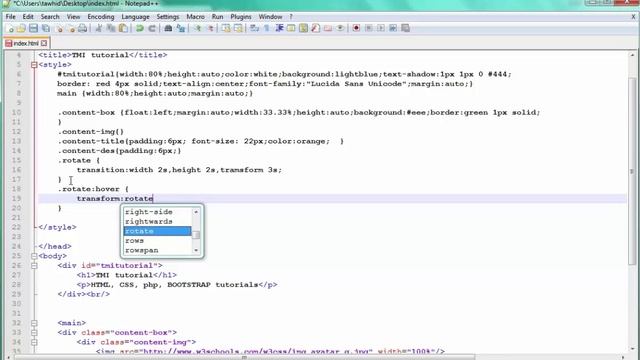
Task: Click the Redo arrow icon
Action: coord(152,28)
